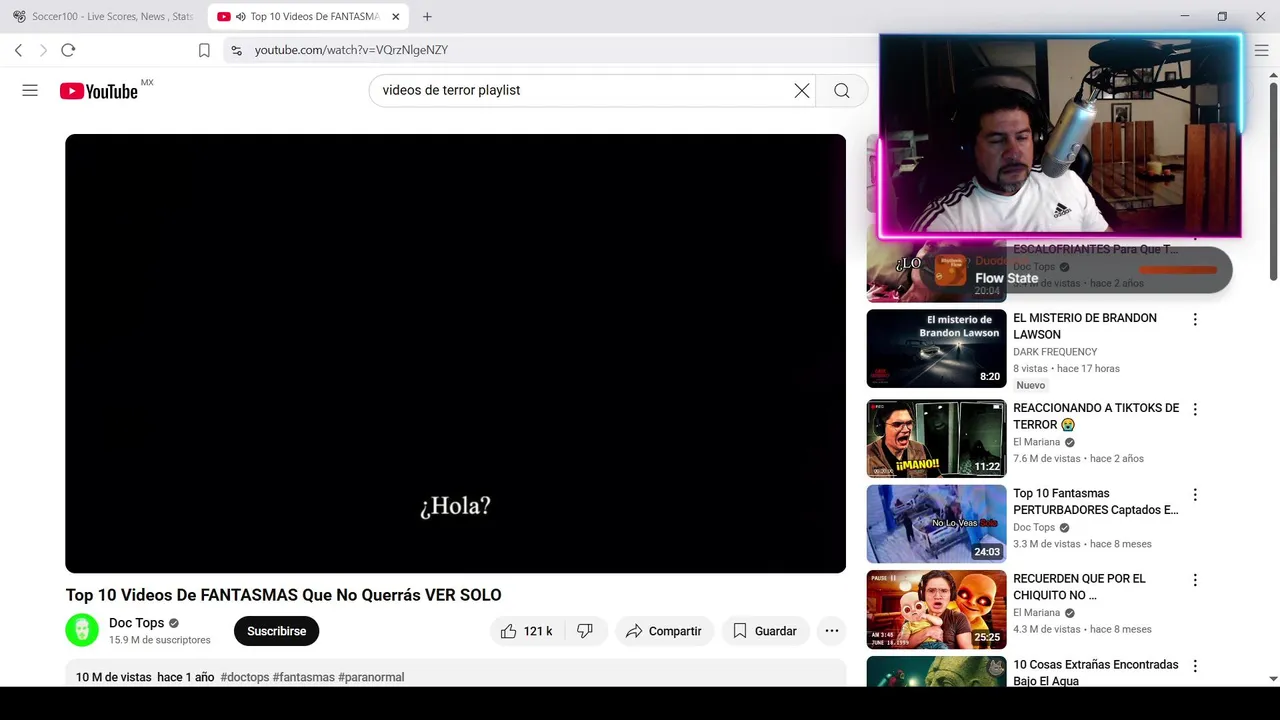Click title EL MISTERIO DE BRANDON LAWSON
The width and height of the screenshot is (1280, 720).
[x=1085, y=326]
